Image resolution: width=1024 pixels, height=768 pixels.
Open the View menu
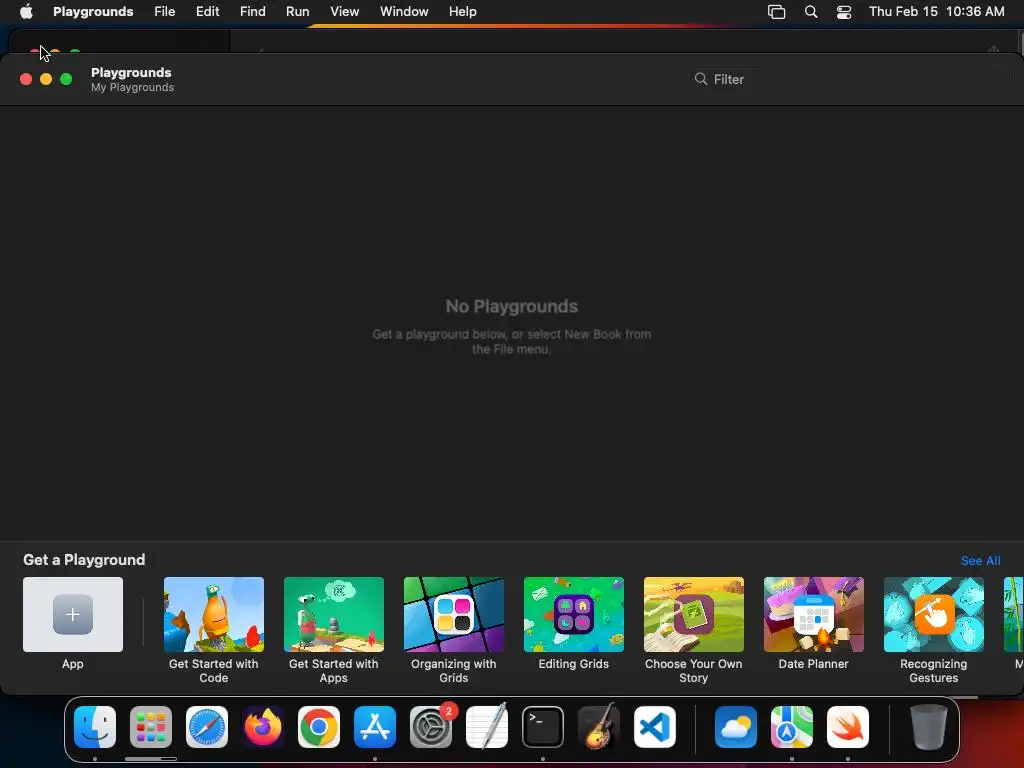(x=344, y=11)
